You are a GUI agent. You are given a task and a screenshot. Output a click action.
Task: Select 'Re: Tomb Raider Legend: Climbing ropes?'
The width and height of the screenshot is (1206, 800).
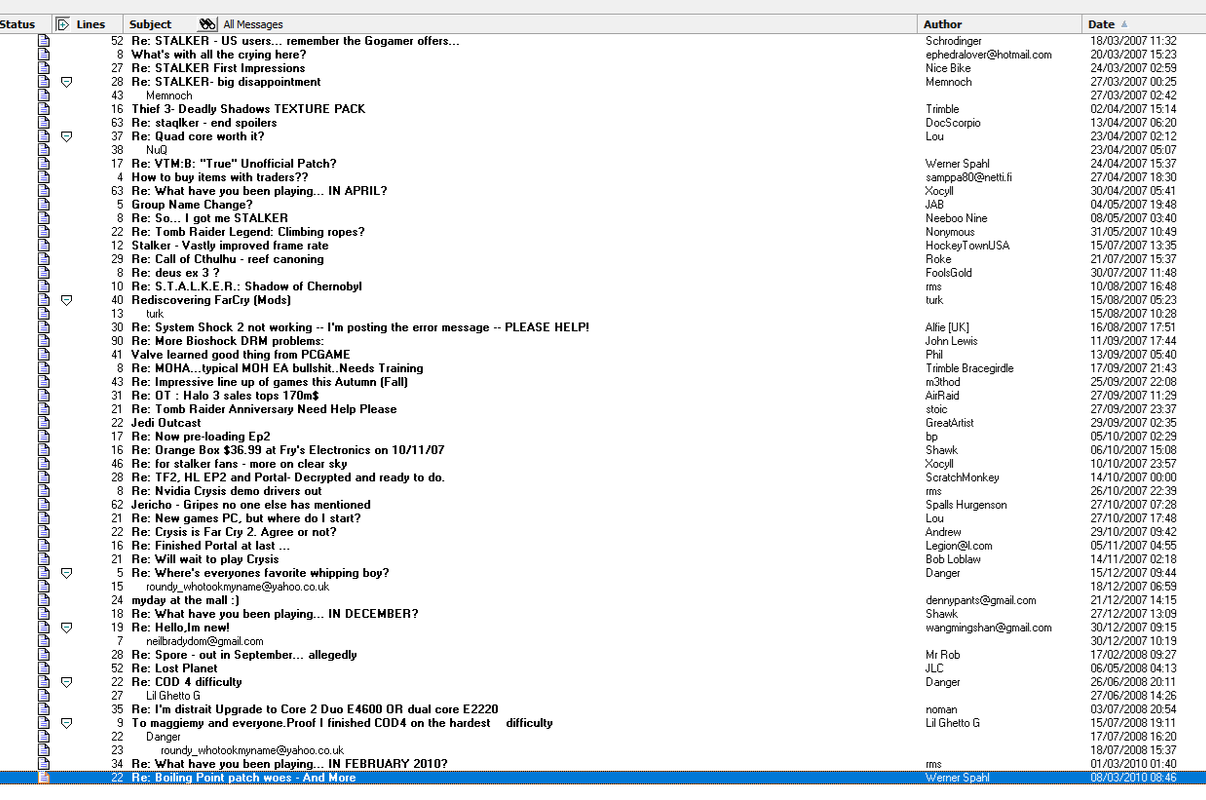248,232
